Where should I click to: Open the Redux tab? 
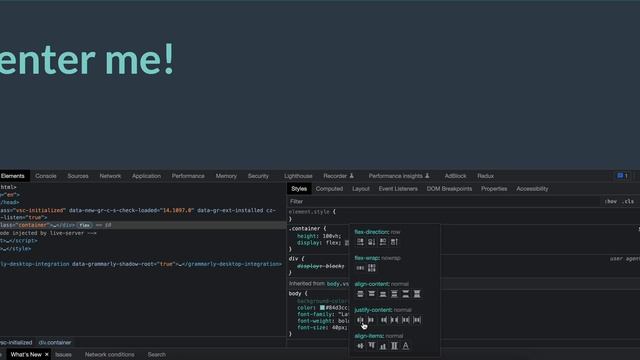486,176
